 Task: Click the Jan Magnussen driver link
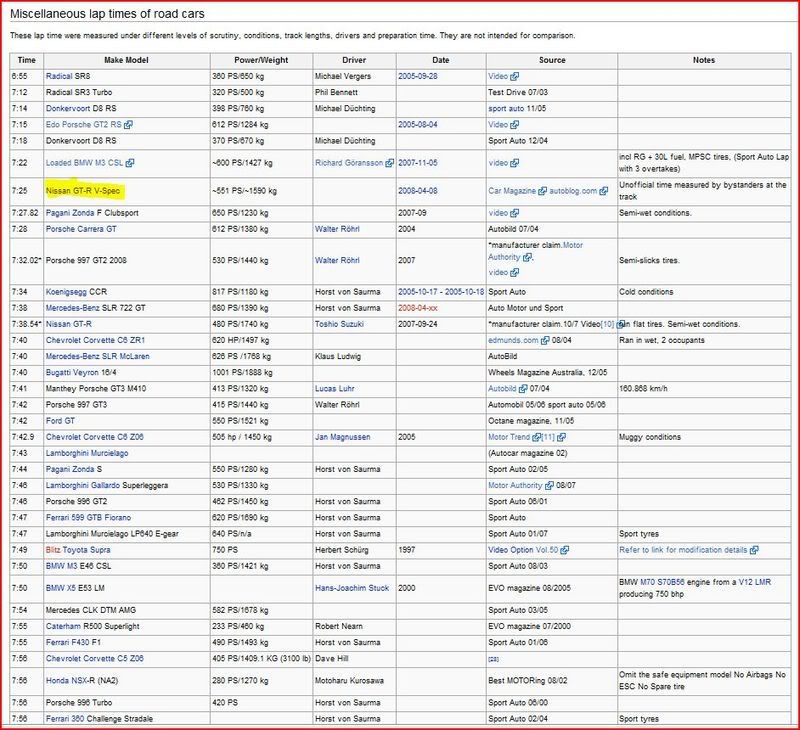click(x=342, y=437)
